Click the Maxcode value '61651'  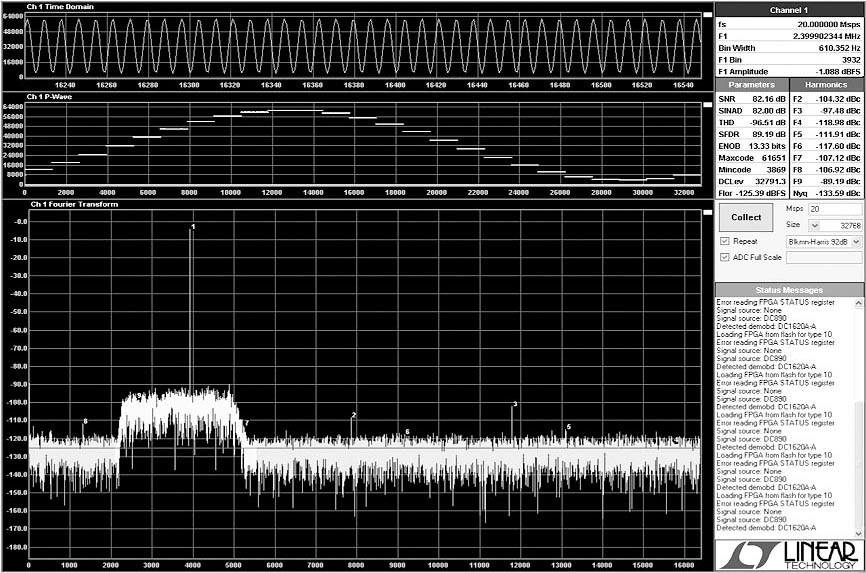pos(774,158)
